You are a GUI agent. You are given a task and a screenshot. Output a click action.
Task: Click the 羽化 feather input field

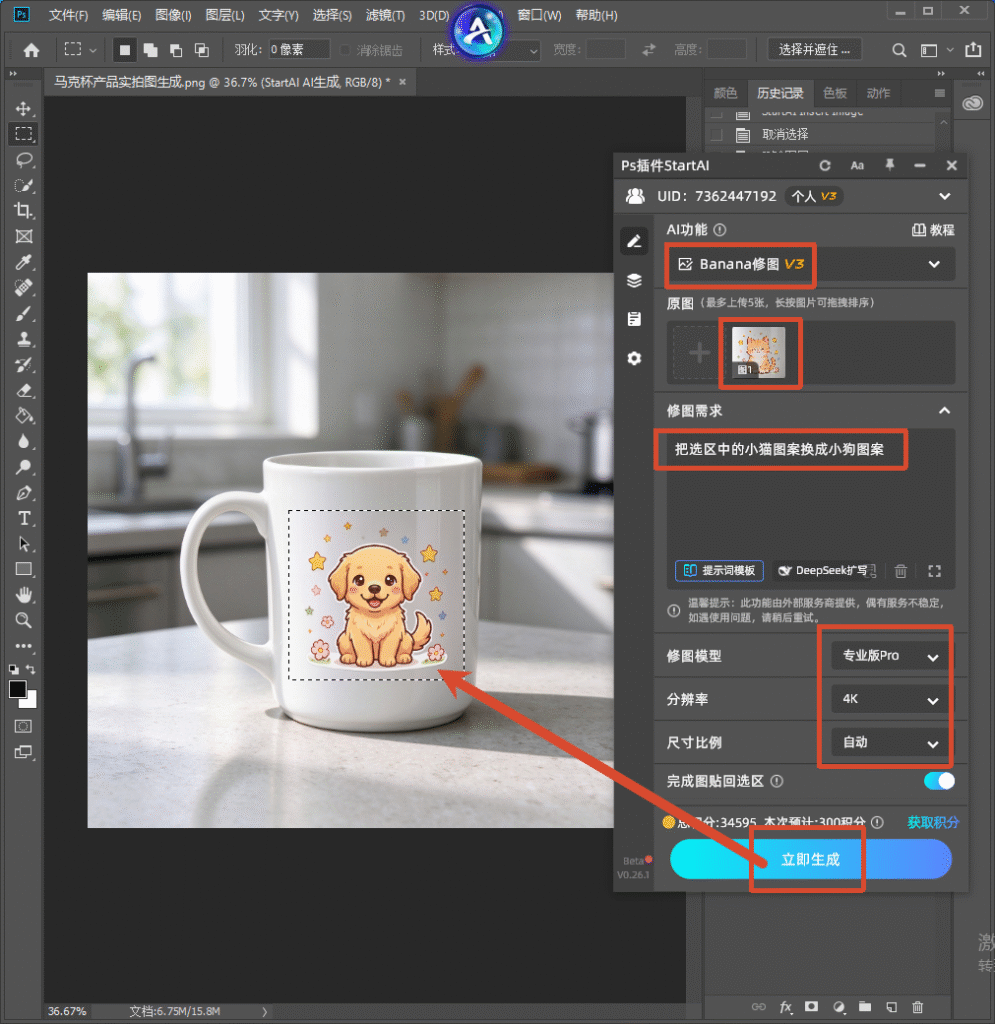(299, 50)
